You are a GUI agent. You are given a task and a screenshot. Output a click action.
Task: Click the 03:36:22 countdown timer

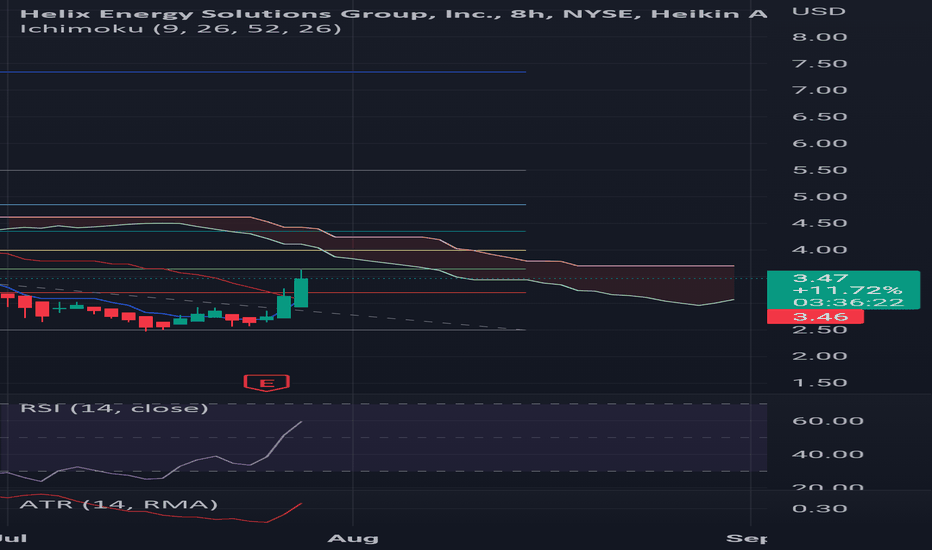pyautogui.click(x=848, y=302)
